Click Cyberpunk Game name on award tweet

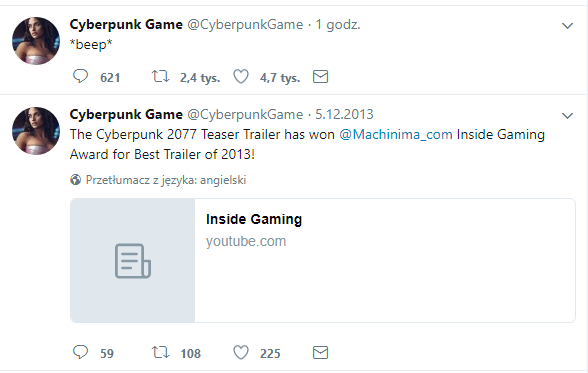click(126, 114)
